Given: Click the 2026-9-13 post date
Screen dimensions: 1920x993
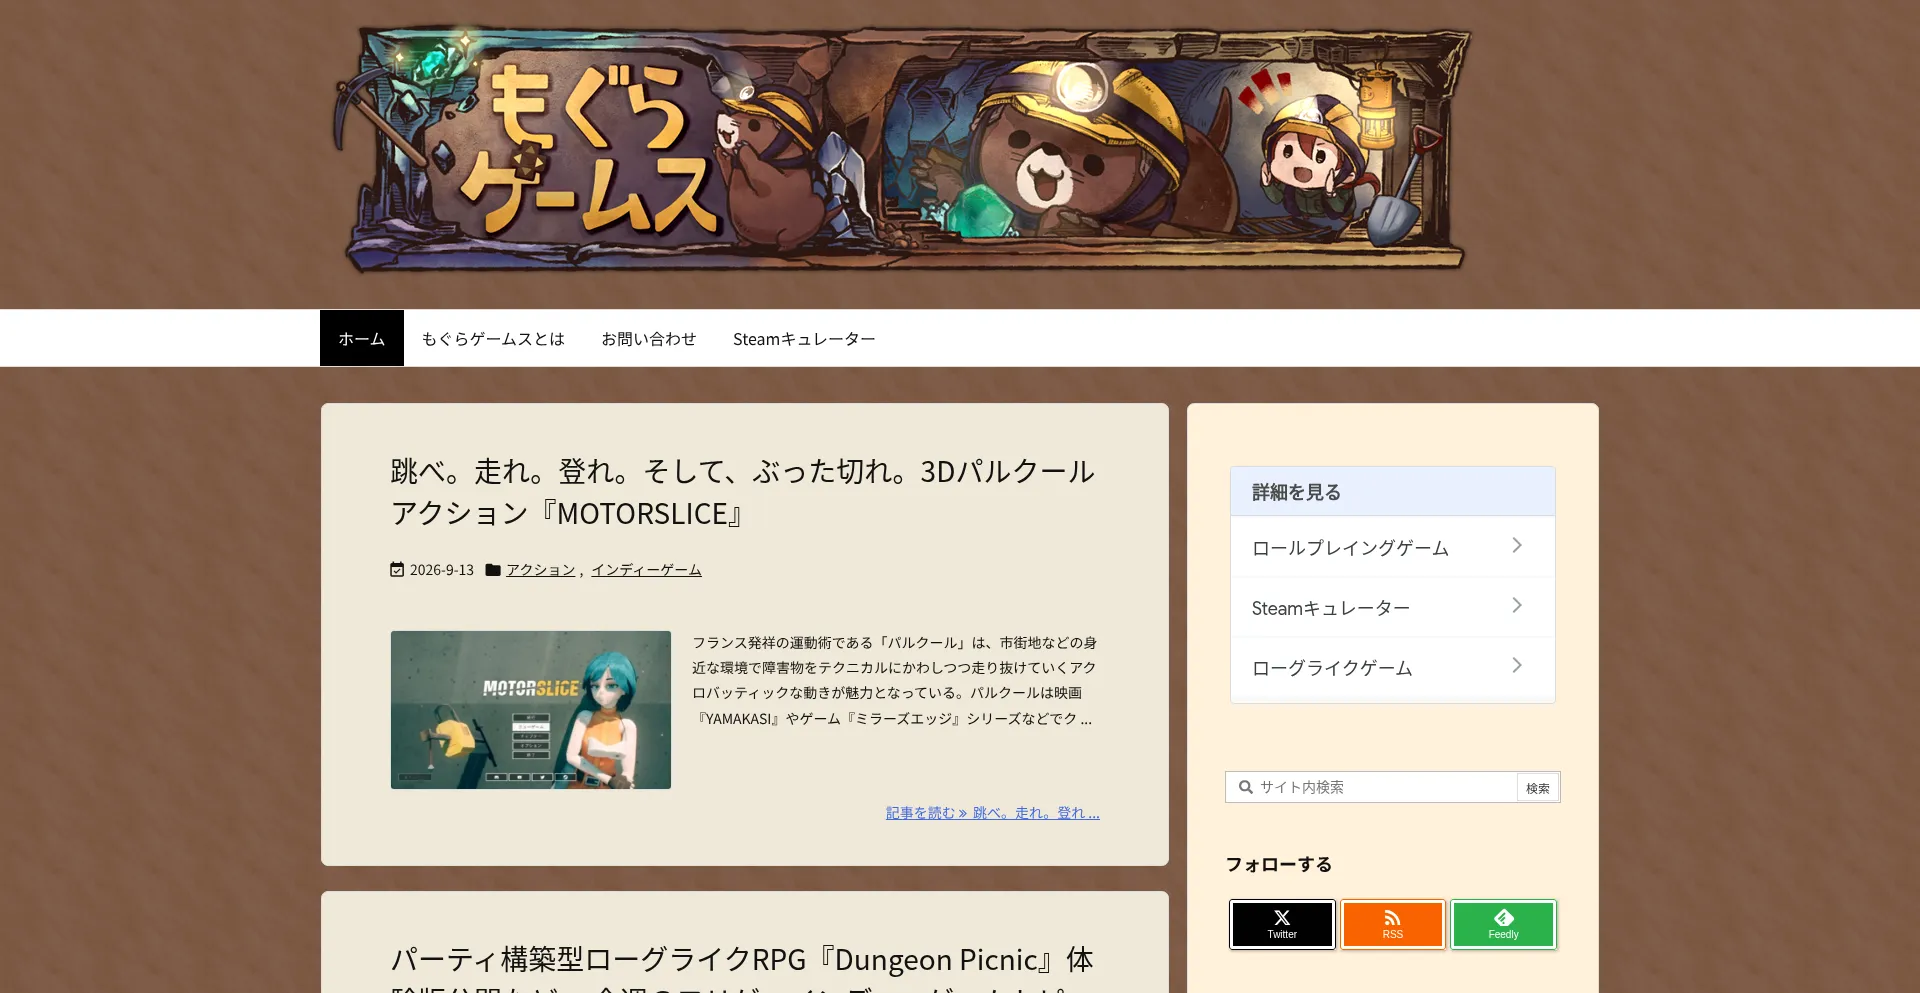Looking at the screenshot, I should pyautogui.click(x=442, y=570).
